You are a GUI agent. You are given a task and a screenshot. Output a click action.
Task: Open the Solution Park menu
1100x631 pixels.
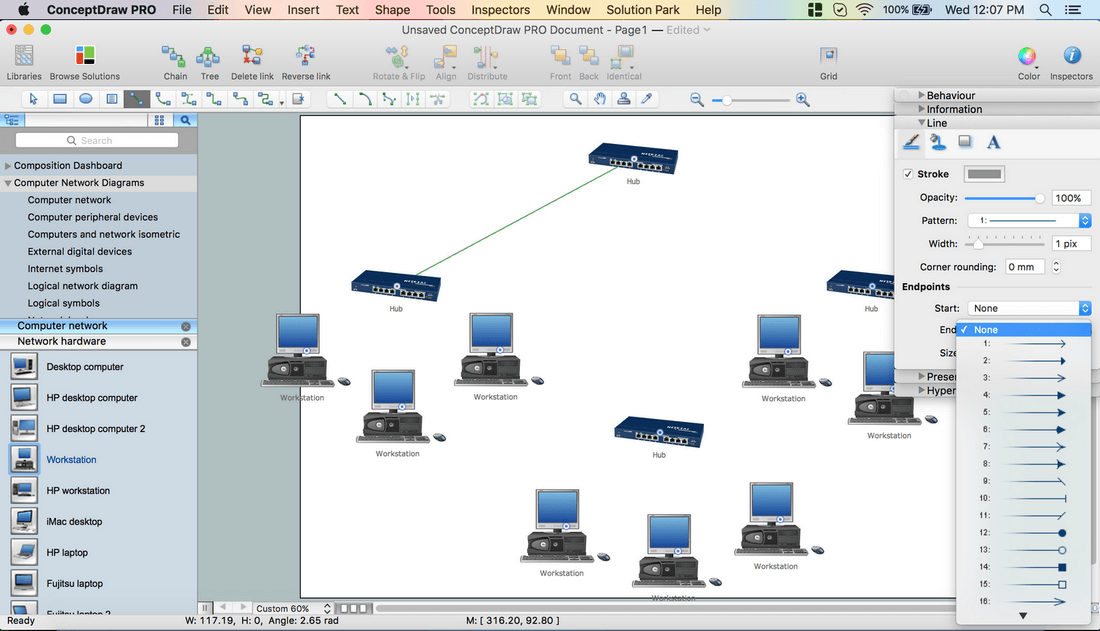click(x=643, y=10)
